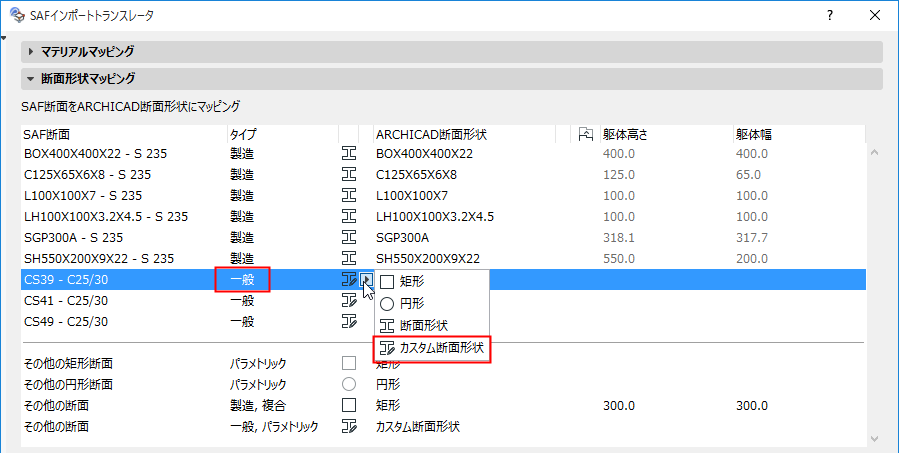Click ARCHICAD profile name SGP300A
899x453 pixels.
click(x=402, y=237)
